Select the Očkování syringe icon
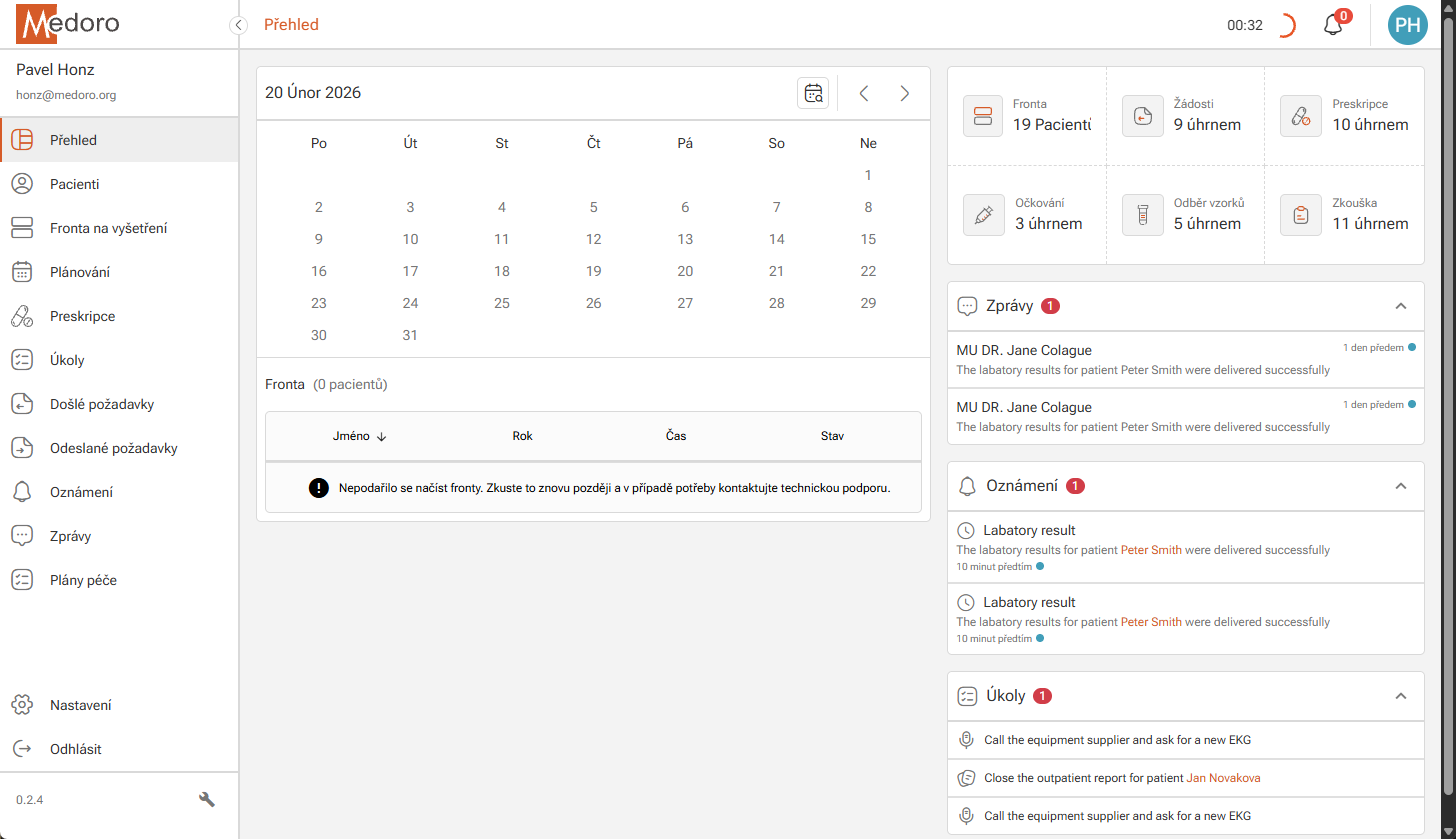This screenshot has width=1456, height=839. click(983, 215)
